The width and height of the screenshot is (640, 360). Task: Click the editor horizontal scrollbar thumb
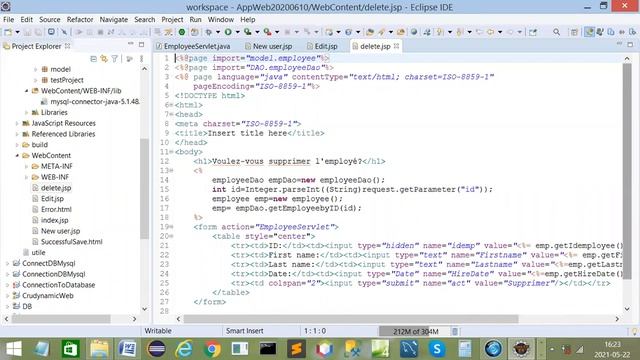[351, 318]
